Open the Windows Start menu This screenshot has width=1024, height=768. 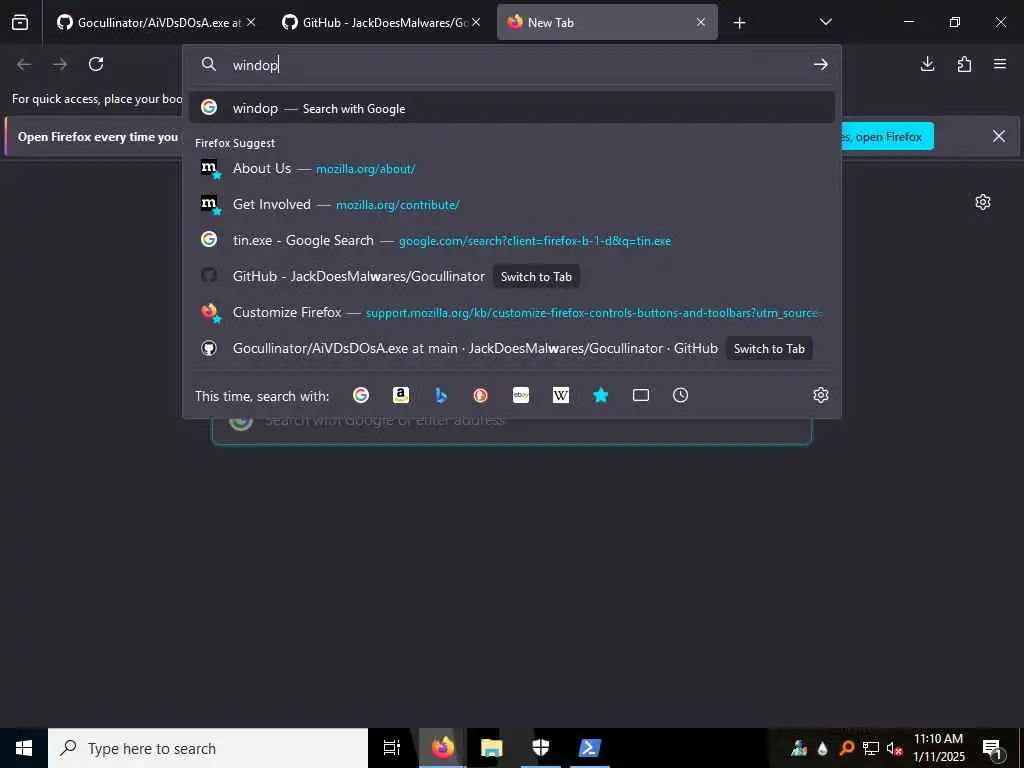click(x=24, y=748)
